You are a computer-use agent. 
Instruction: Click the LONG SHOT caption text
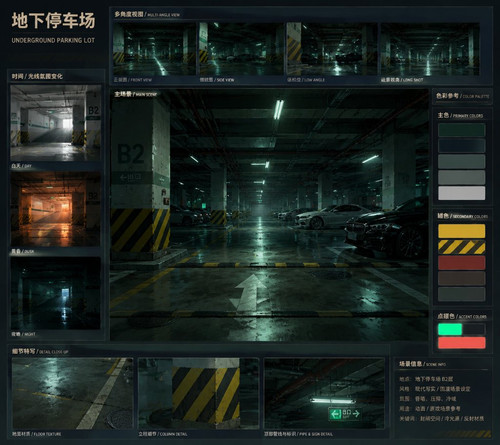click(x=402, y=80)
